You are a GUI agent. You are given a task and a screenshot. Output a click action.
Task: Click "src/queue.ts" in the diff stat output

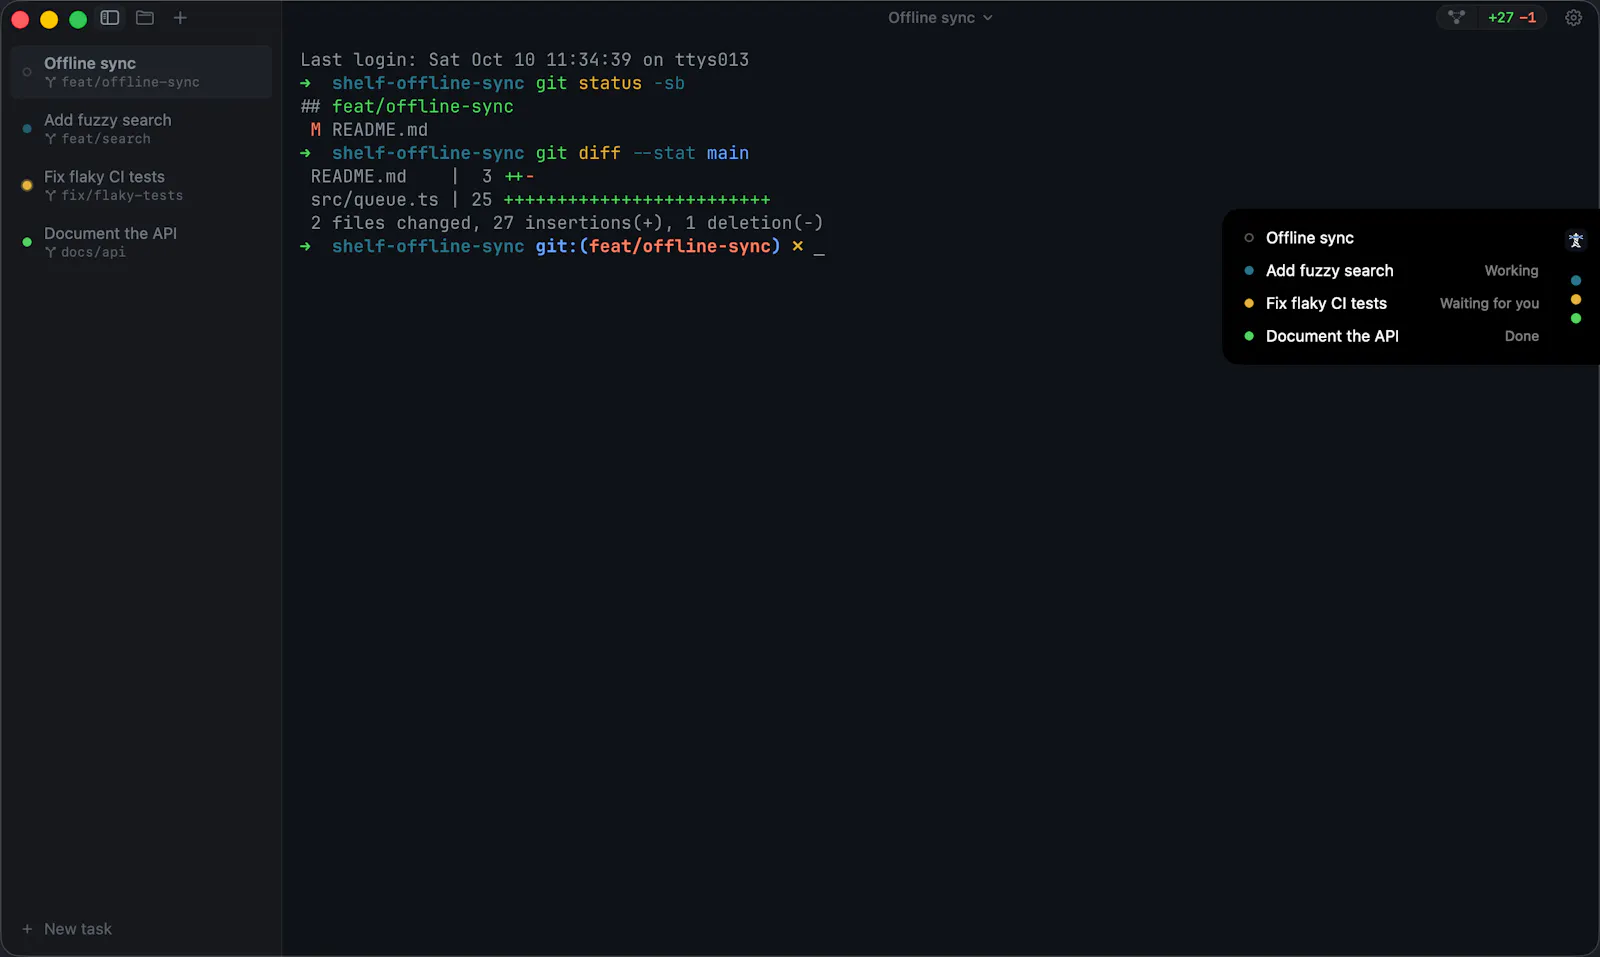(x=374, y=200)
